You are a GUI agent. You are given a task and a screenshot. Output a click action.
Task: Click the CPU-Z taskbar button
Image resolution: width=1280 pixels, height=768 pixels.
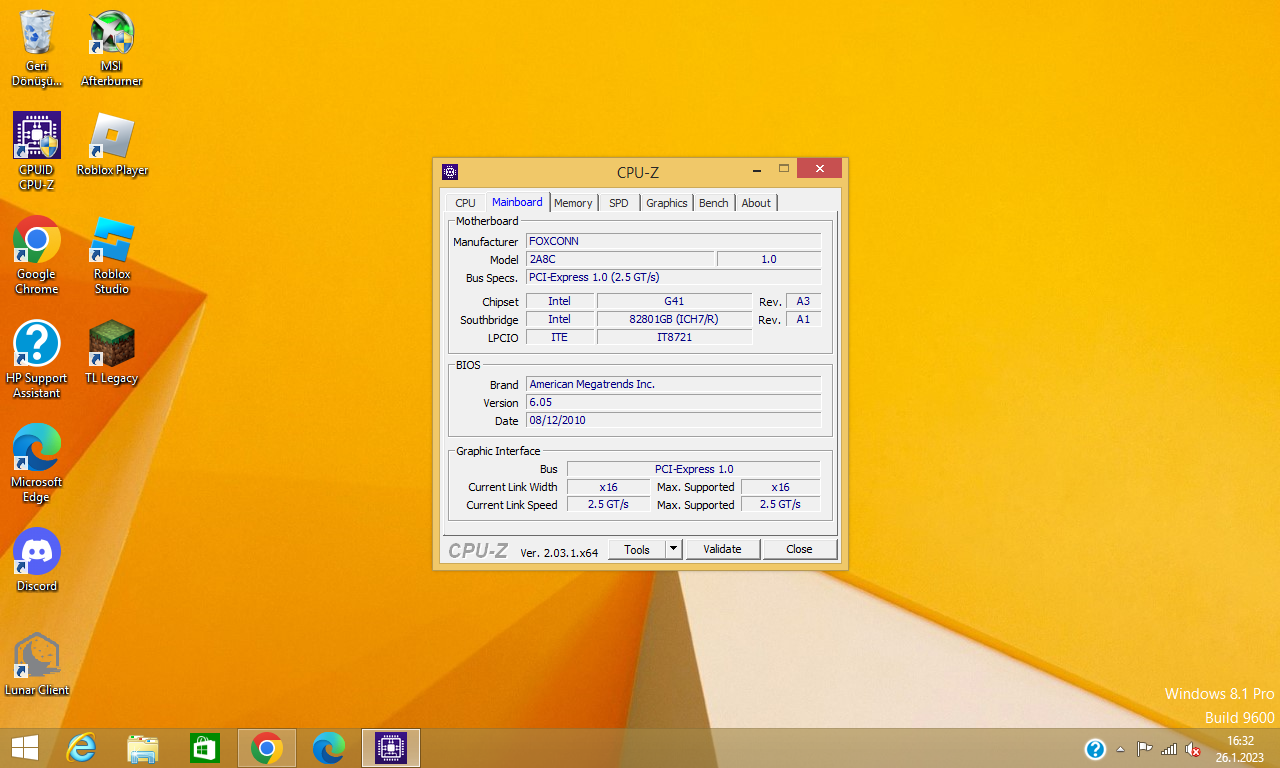click(391, 748)
